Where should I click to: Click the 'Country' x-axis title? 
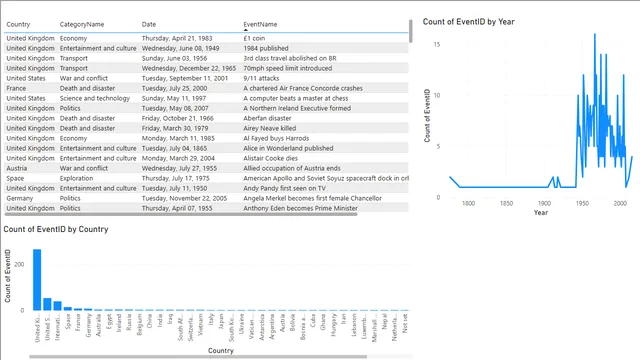pyautogui.click(x=220, y=351)
